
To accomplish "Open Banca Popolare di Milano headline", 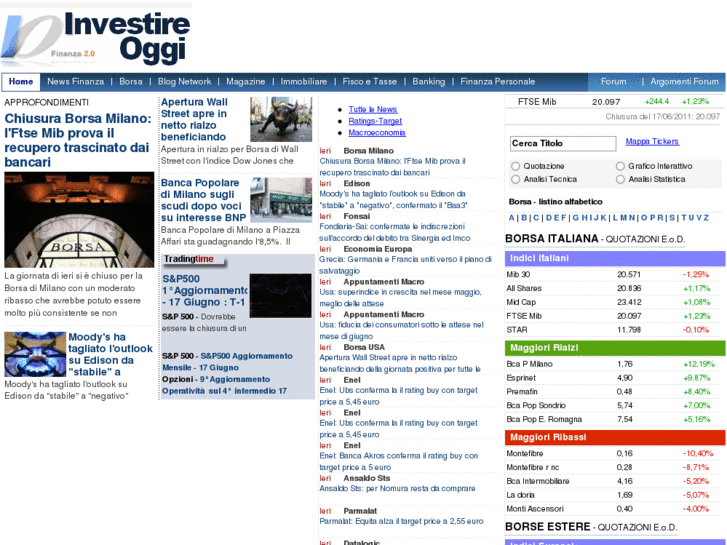I will click(x=203, y=200).
